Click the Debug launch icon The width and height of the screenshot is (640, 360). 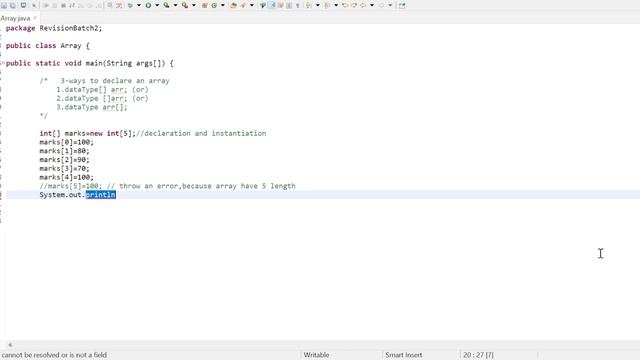[130, 5]
